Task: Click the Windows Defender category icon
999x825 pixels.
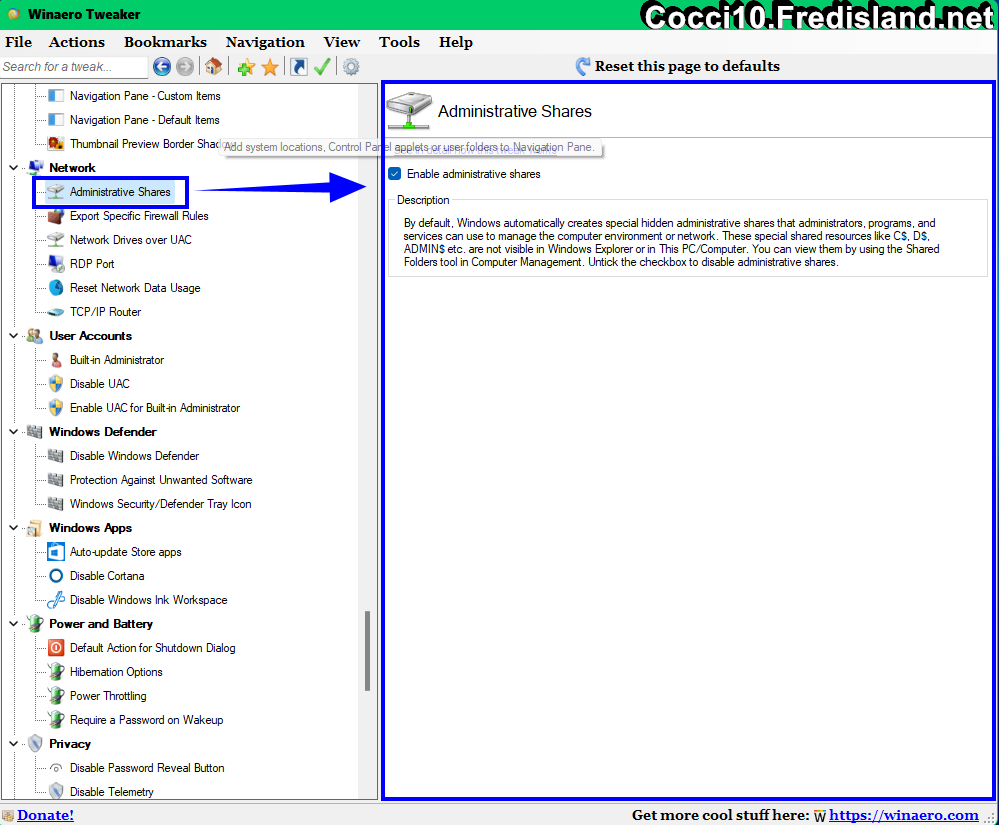Action: 35,432
